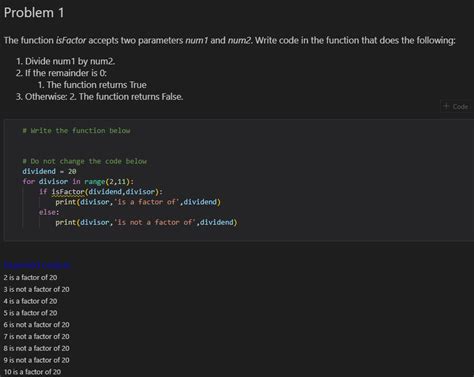Screen dimensions: 474x377
Task: Click output line '10 is a factor of 20'
Action: [x=32, y=372]
